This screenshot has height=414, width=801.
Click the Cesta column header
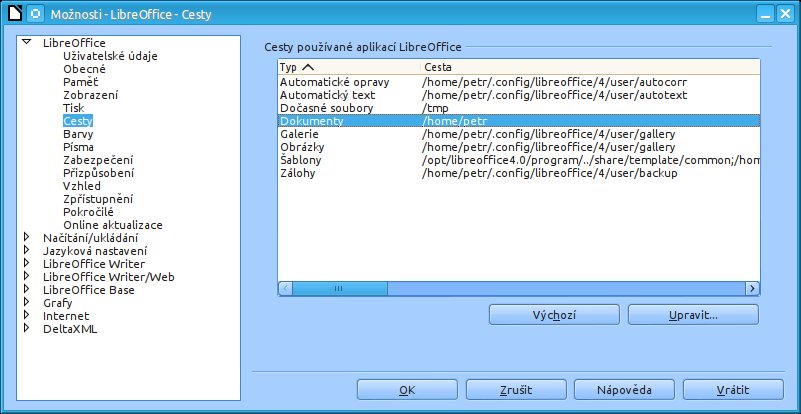(x=590, y=67)
